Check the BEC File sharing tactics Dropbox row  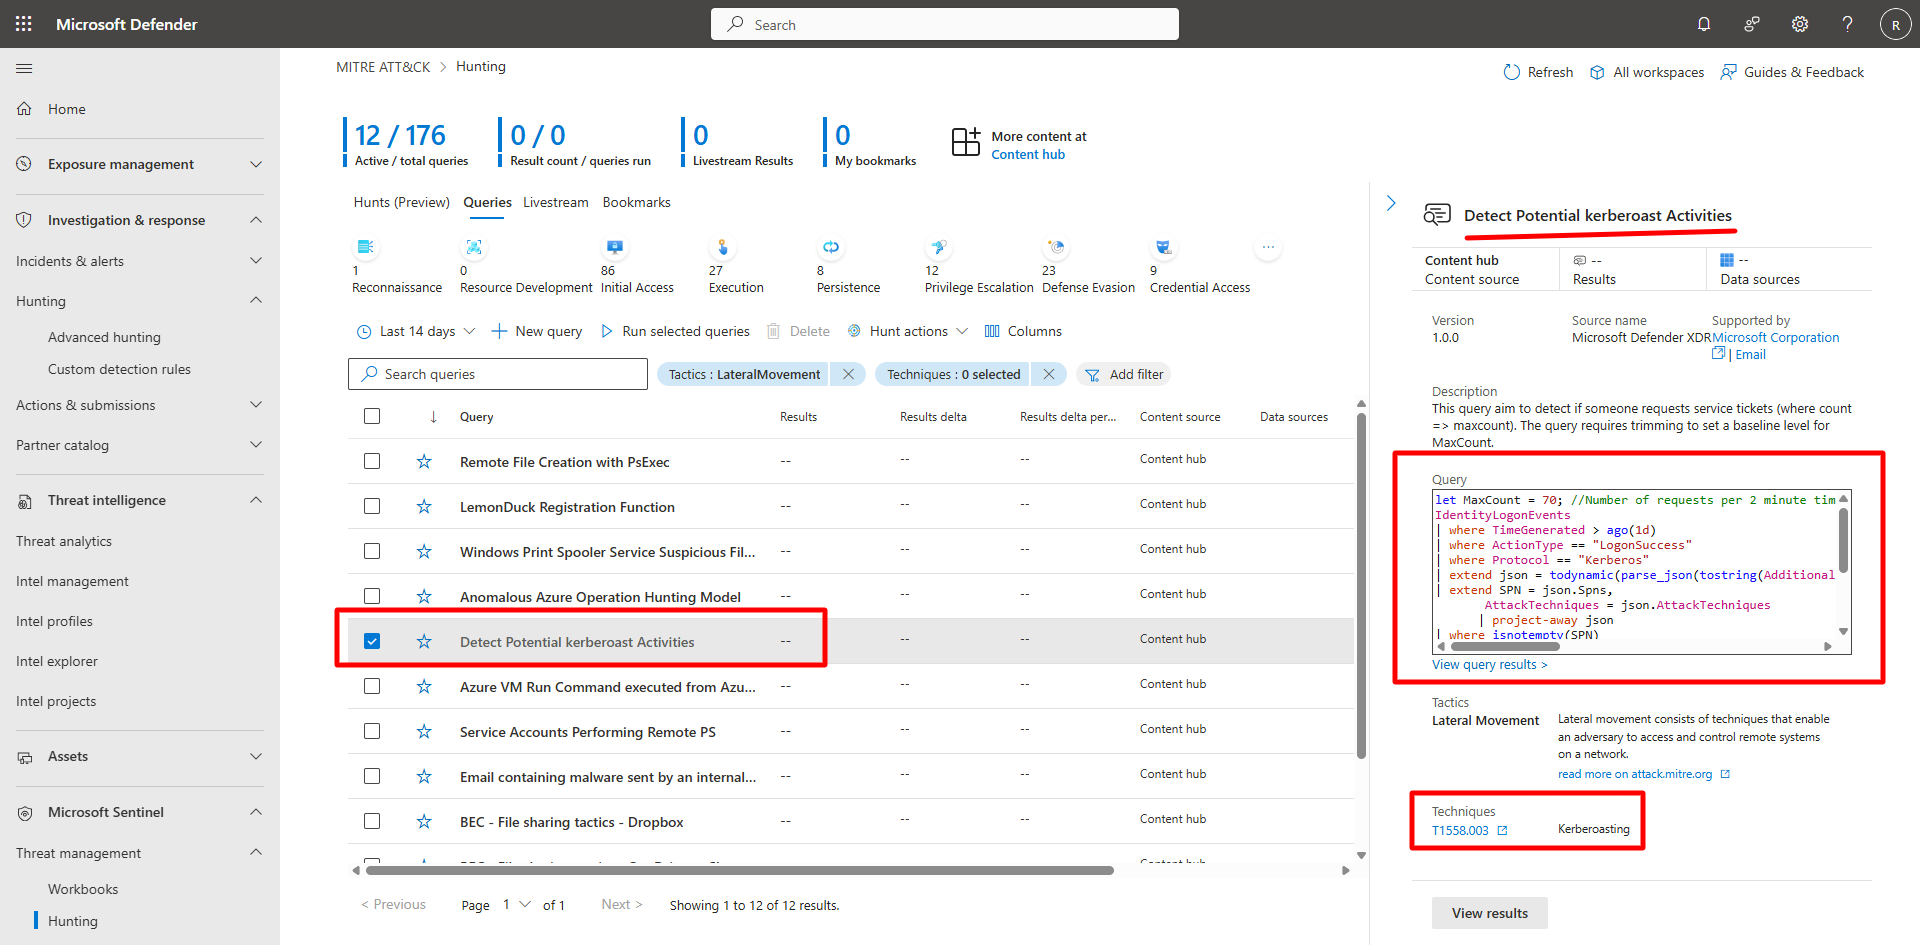tap(372, 821)
